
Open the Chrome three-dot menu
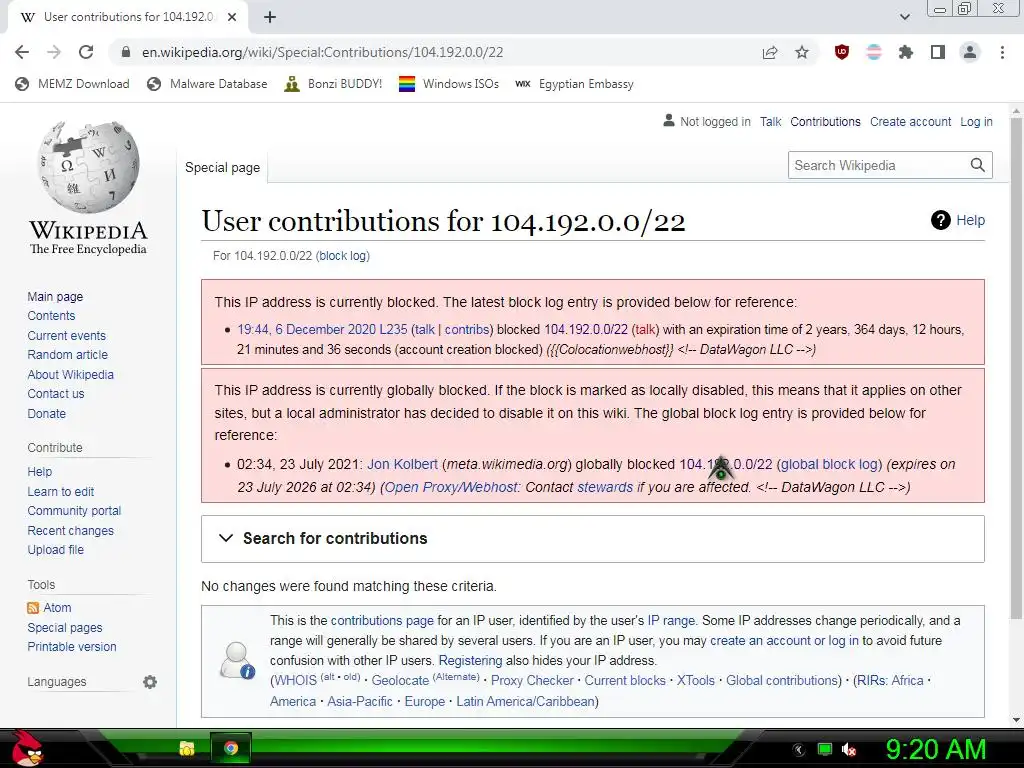1002,52
